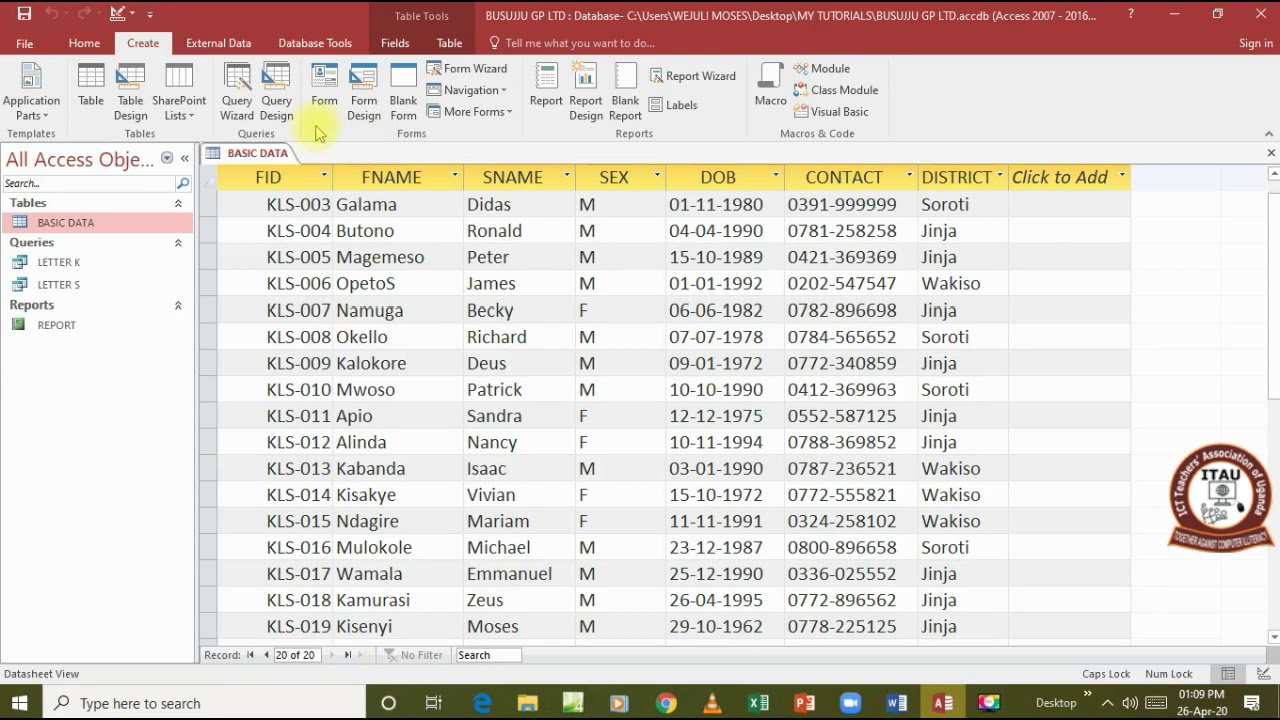Open Table Design from the ribbon
Viewport: 1280px width, 720px height.
131,92
